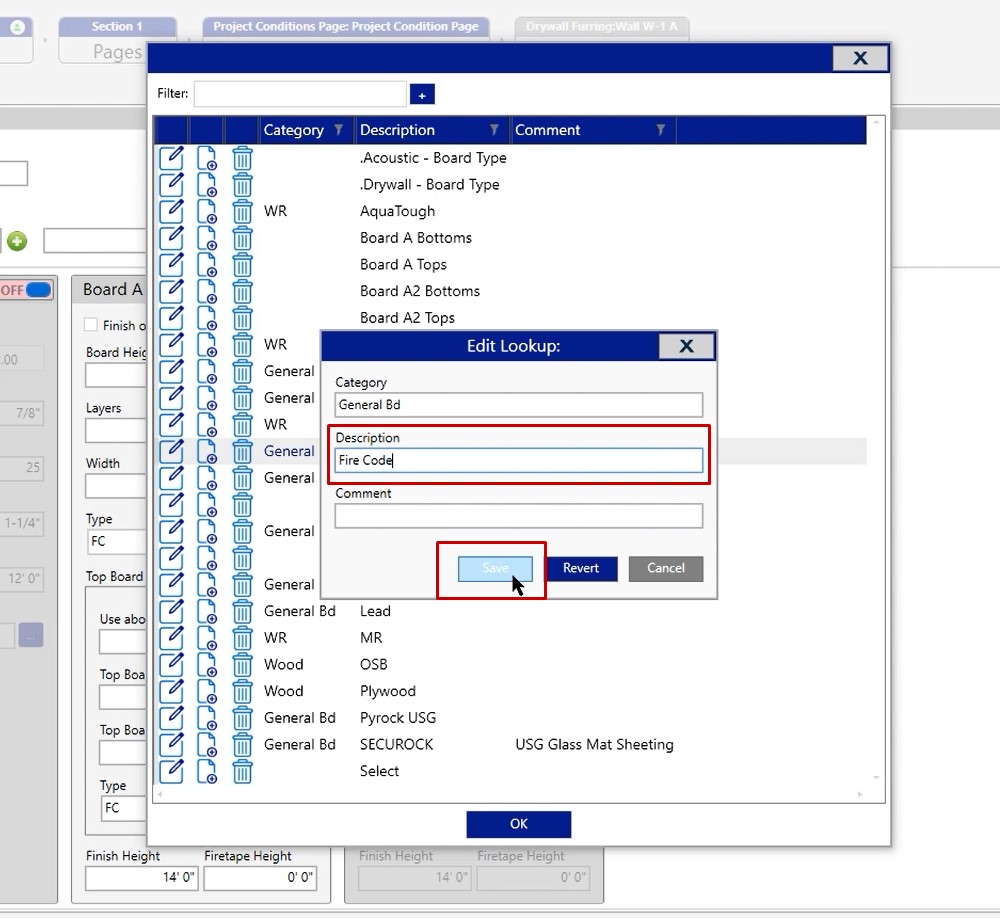Click into the Comment text field
Image resolution: width=1000 pixels, height=918 pixels.
518,516
